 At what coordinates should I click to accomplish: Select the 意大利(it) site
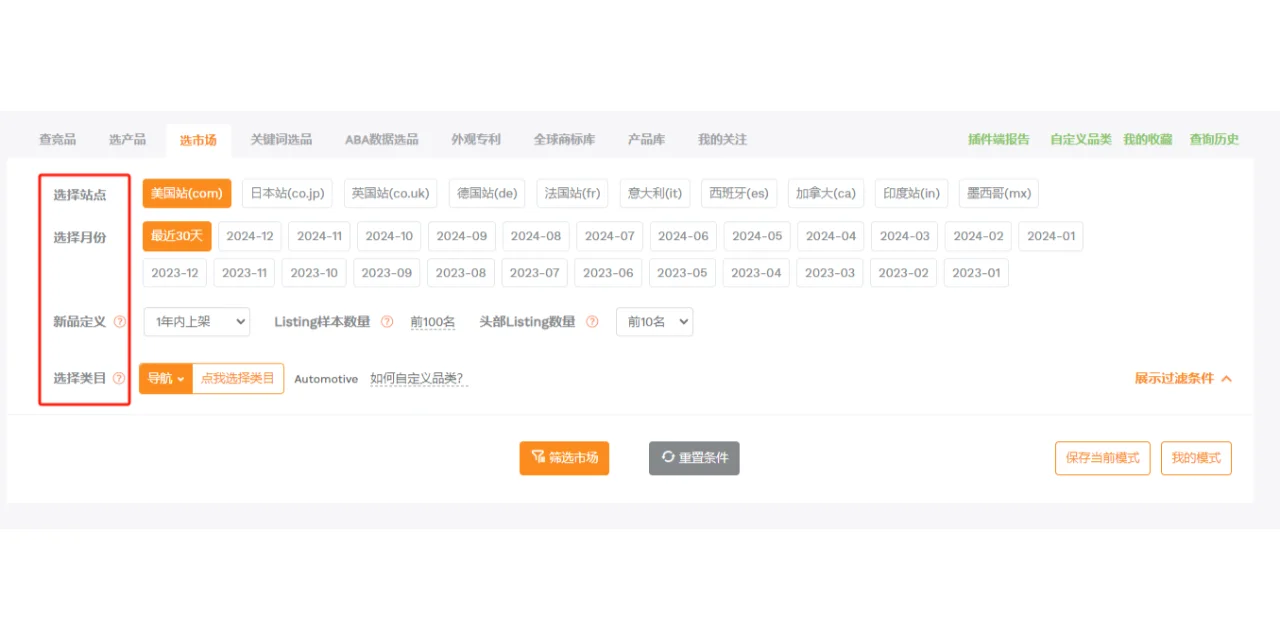coord(654,193)
